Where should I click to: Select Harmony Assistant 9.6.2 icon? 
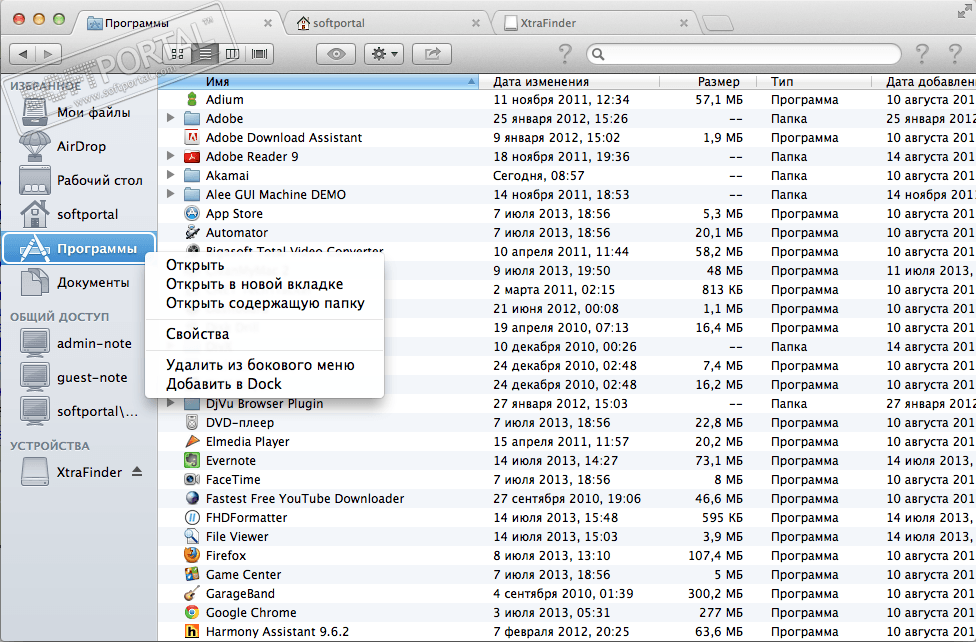(192, 631)
